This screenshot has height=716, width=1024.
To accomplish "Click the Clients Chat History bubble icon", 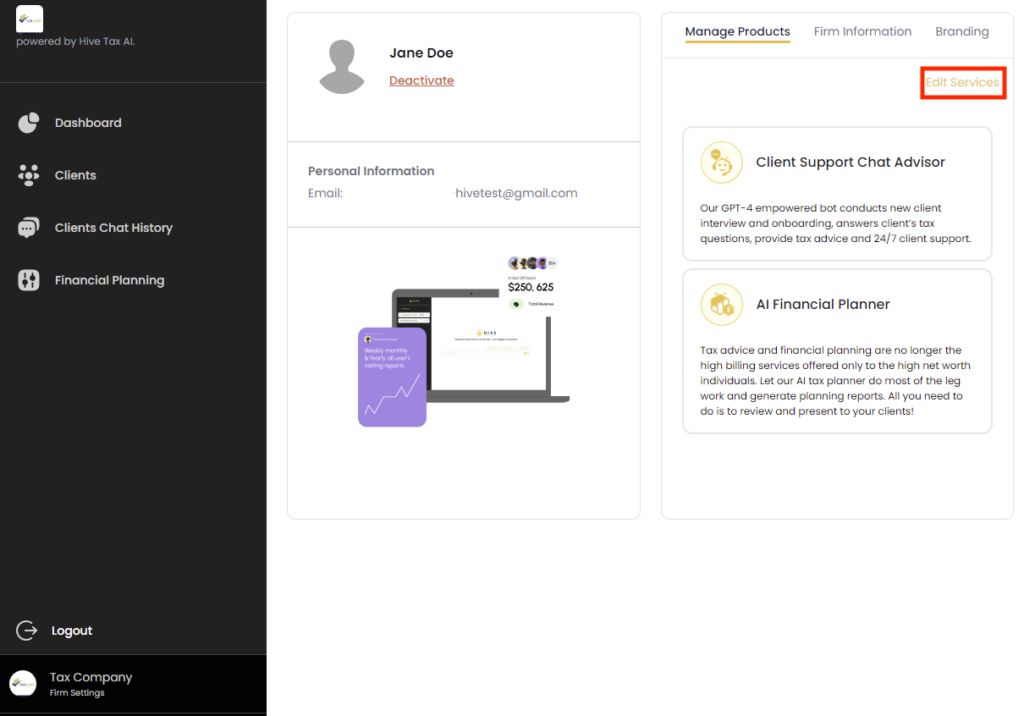I will coord(28,228).
